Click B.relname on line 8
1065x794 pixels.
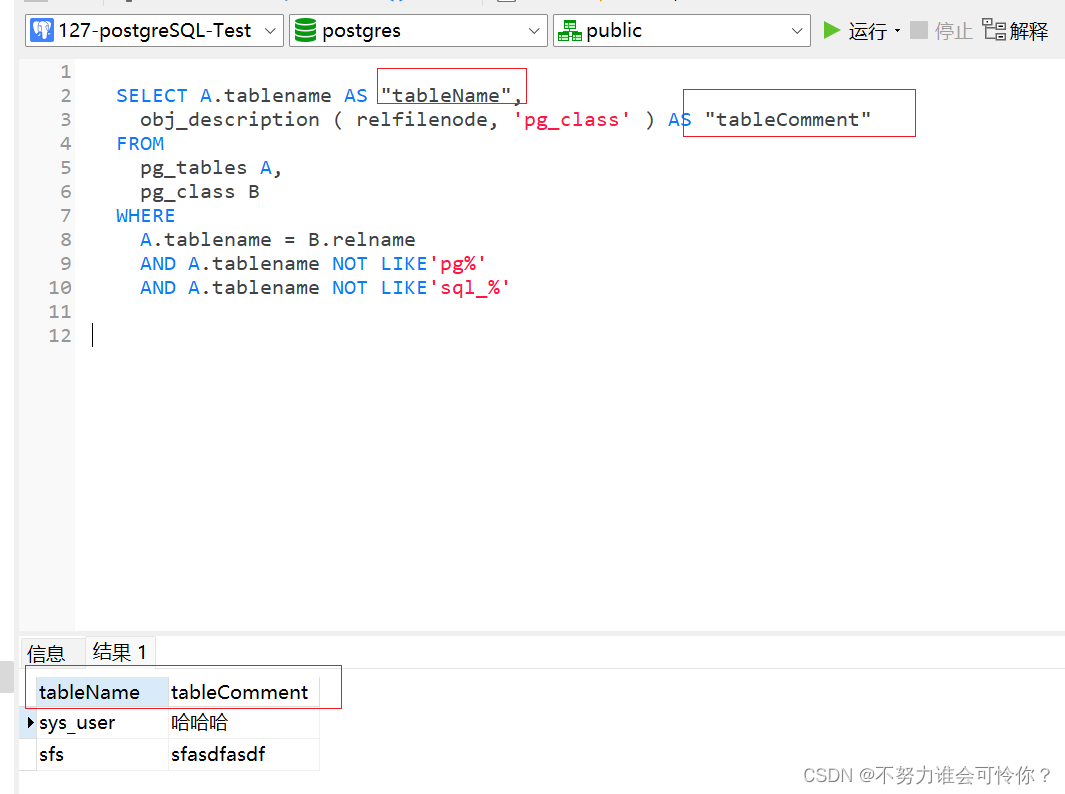click(361, 240)
